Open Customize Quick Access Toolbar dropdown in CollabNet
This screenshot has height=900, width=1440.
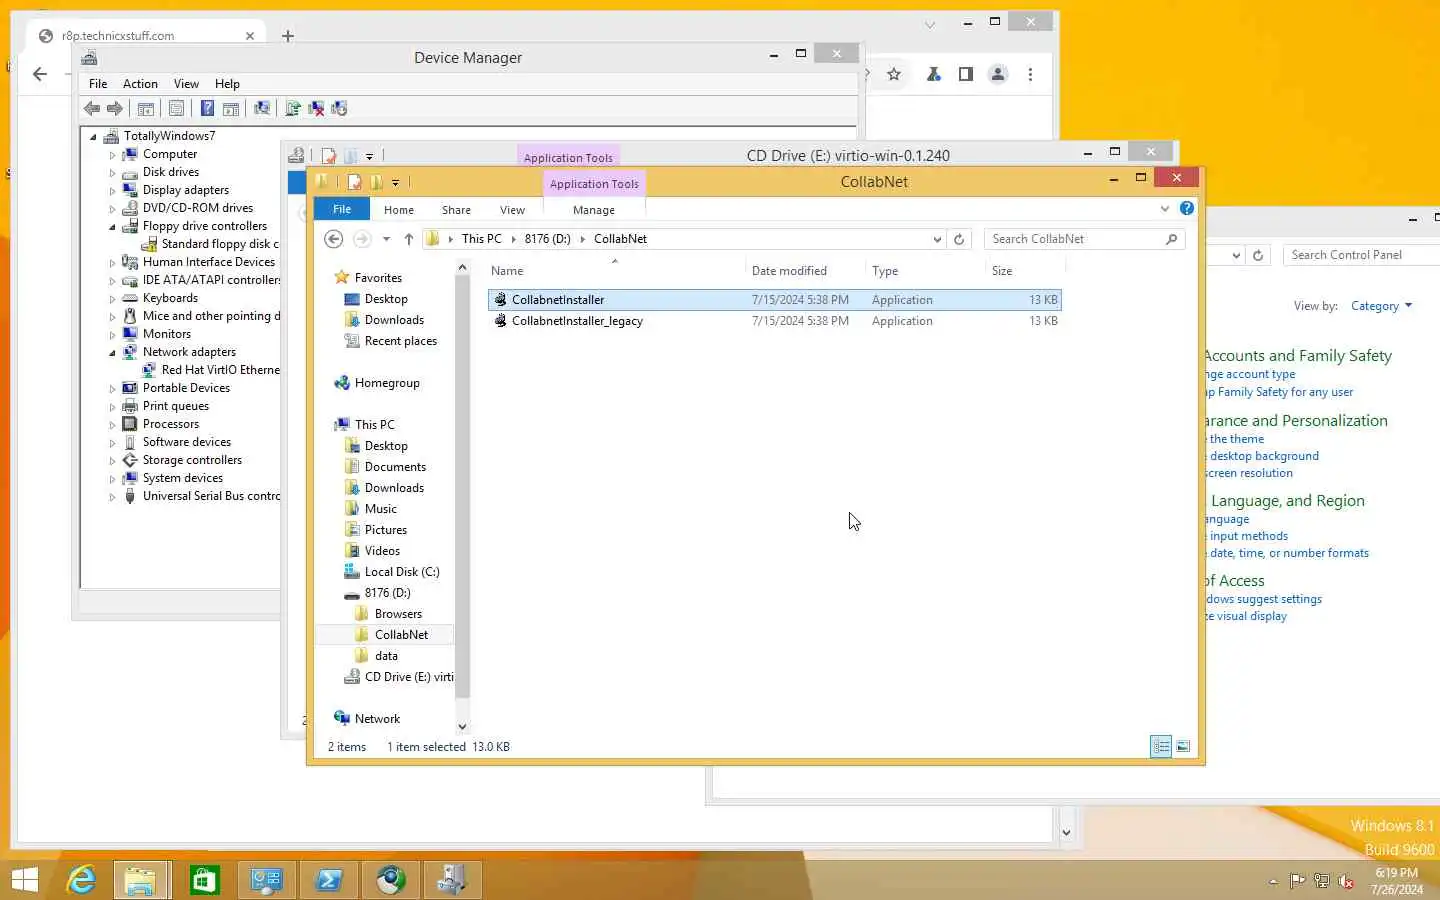pos(395,183)
